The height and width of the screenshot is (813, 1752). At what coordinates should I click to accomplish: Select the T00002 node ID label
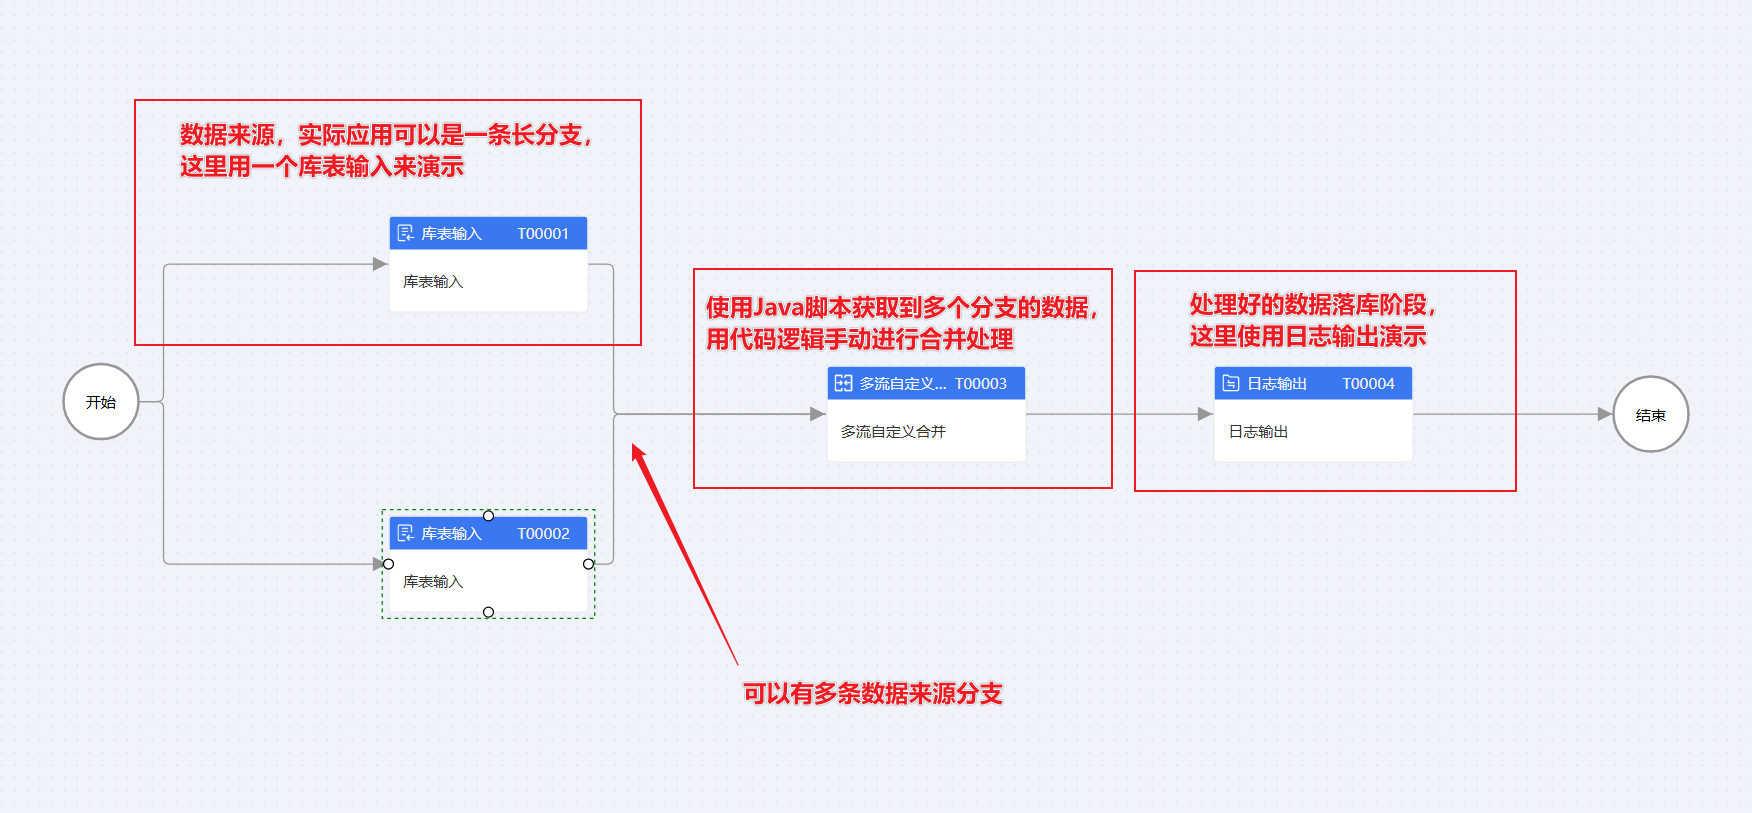point(543,533)
